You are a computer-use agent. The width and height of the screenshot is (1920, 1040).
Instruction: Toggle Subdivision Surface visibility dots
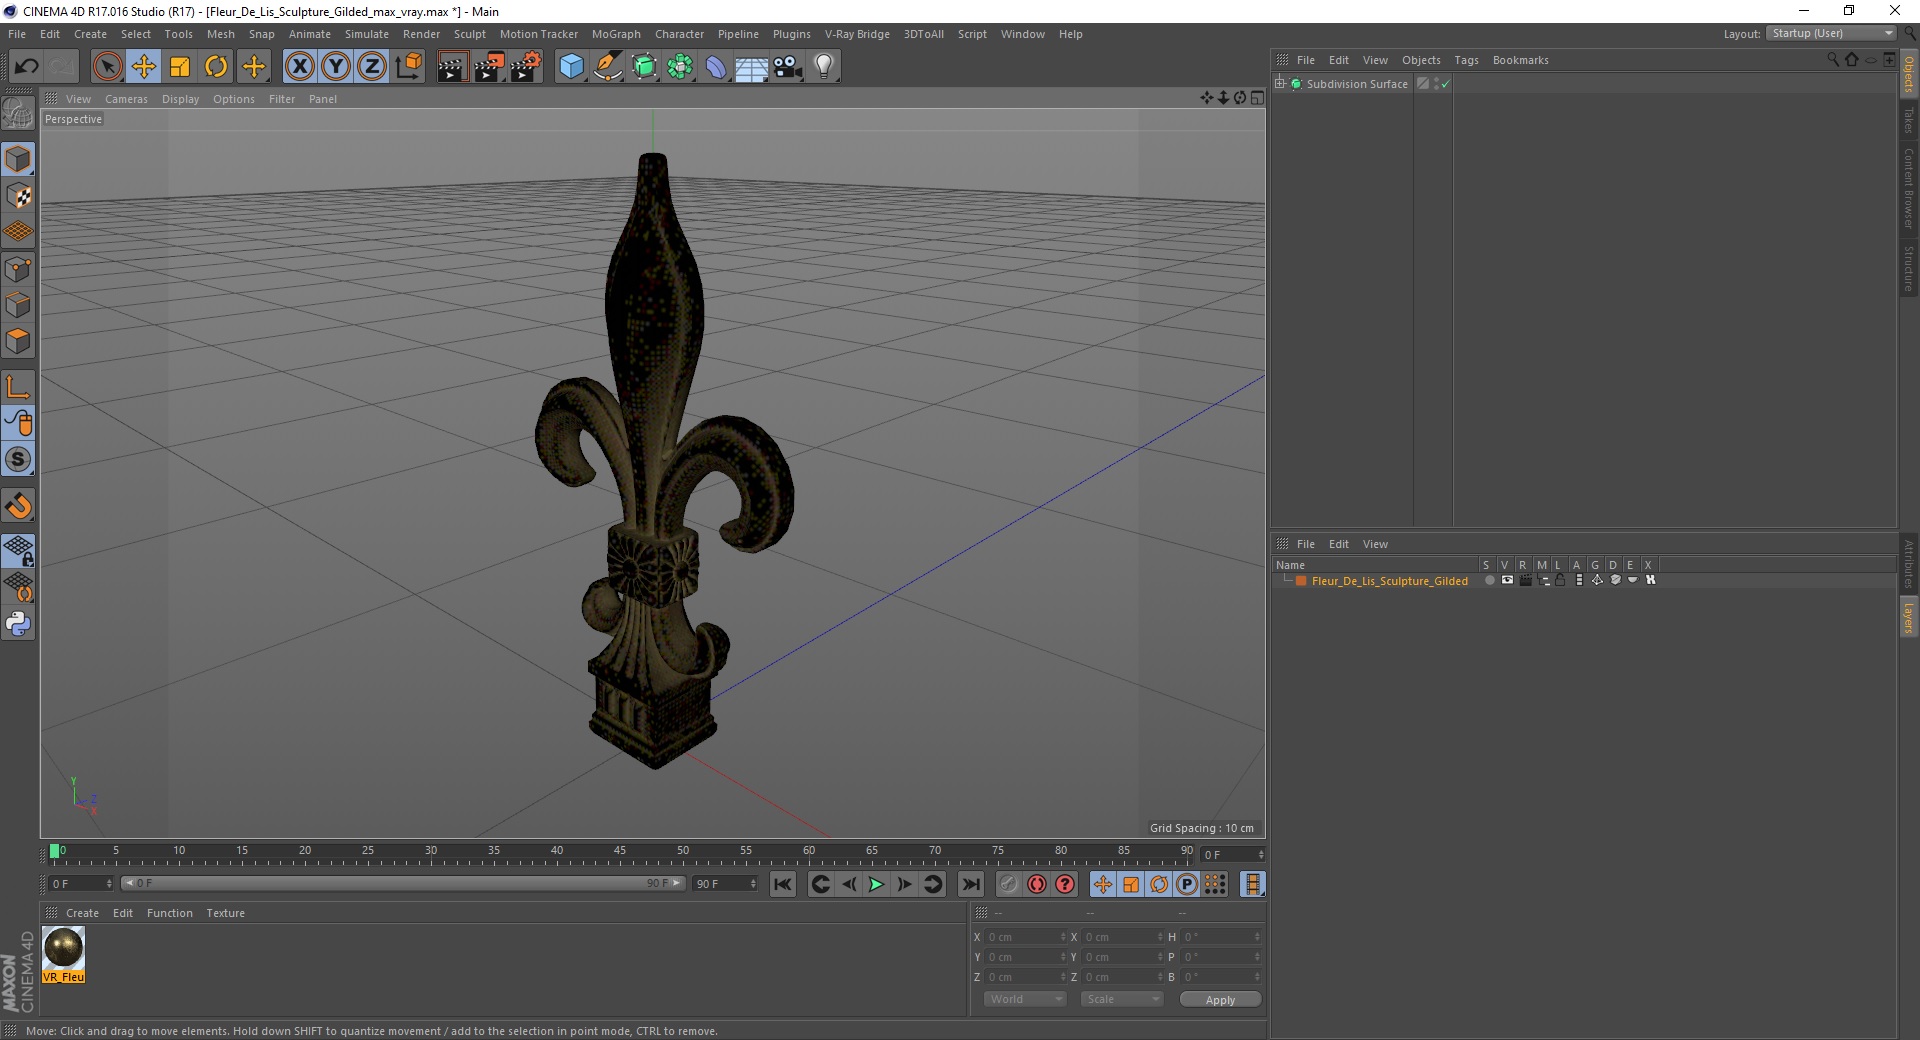1436,84
